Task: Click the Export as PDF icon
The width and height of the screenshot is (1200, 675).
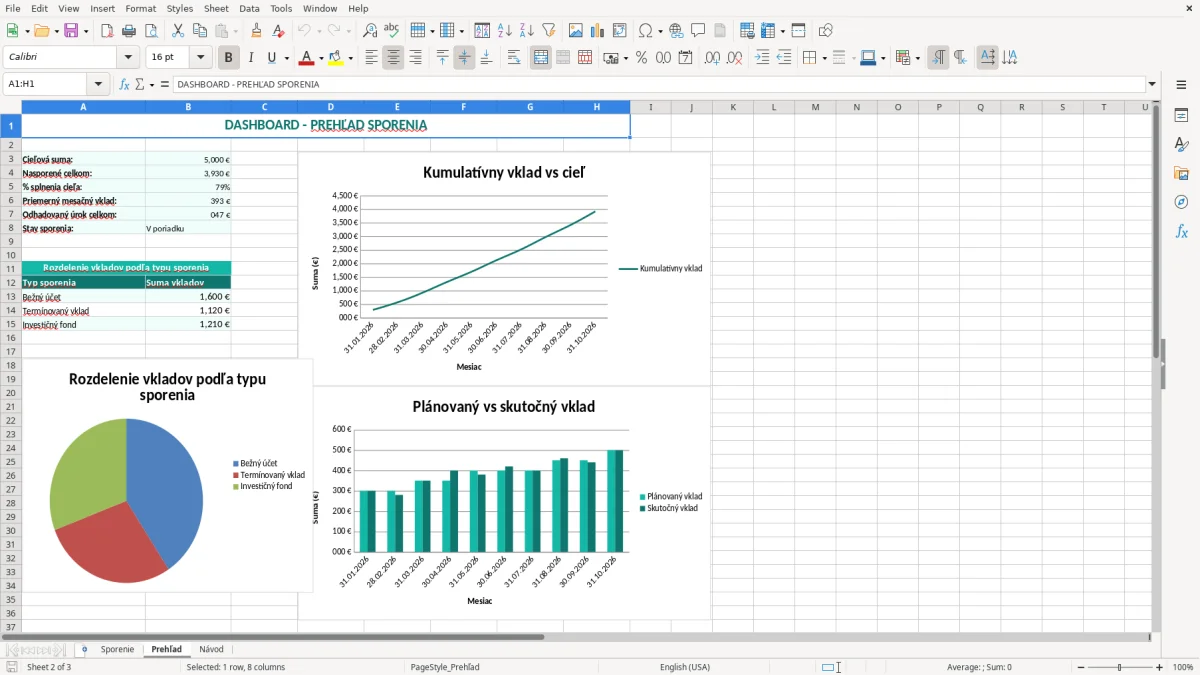Action: pyautogui.click(x=107, y=31)
